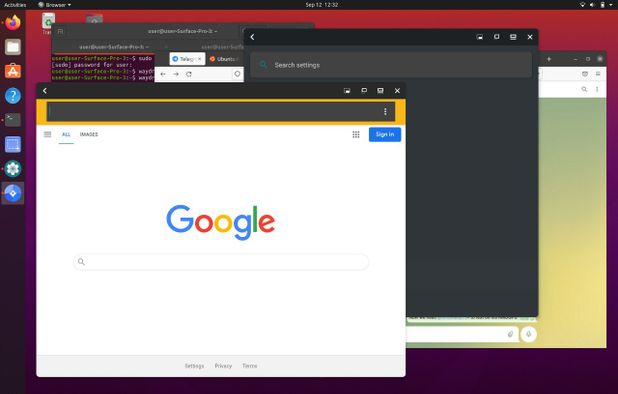Reload the page in Firefox window

coord(189,74)
